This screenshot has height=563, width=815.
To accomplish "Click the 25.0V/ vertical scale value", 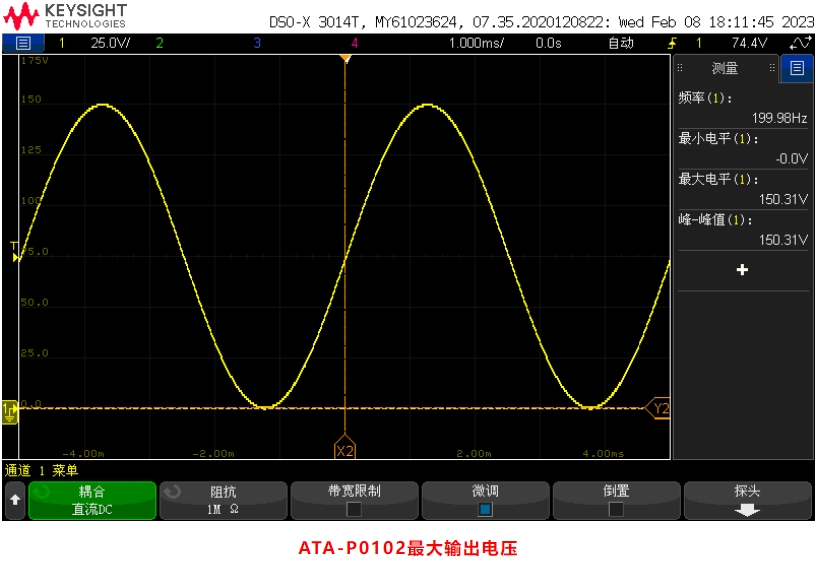I will click(x=110, y=43).
